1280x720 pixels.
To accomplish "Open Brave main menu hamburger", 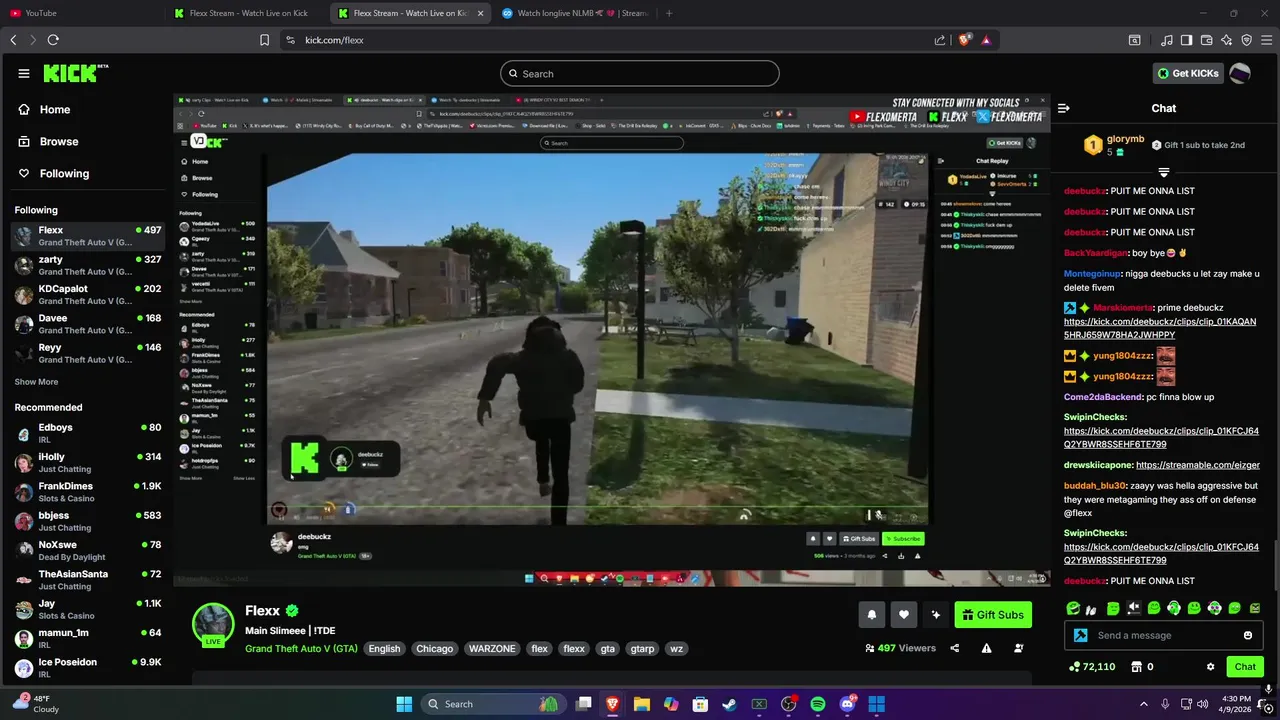I will click(x=1266, y=40).
